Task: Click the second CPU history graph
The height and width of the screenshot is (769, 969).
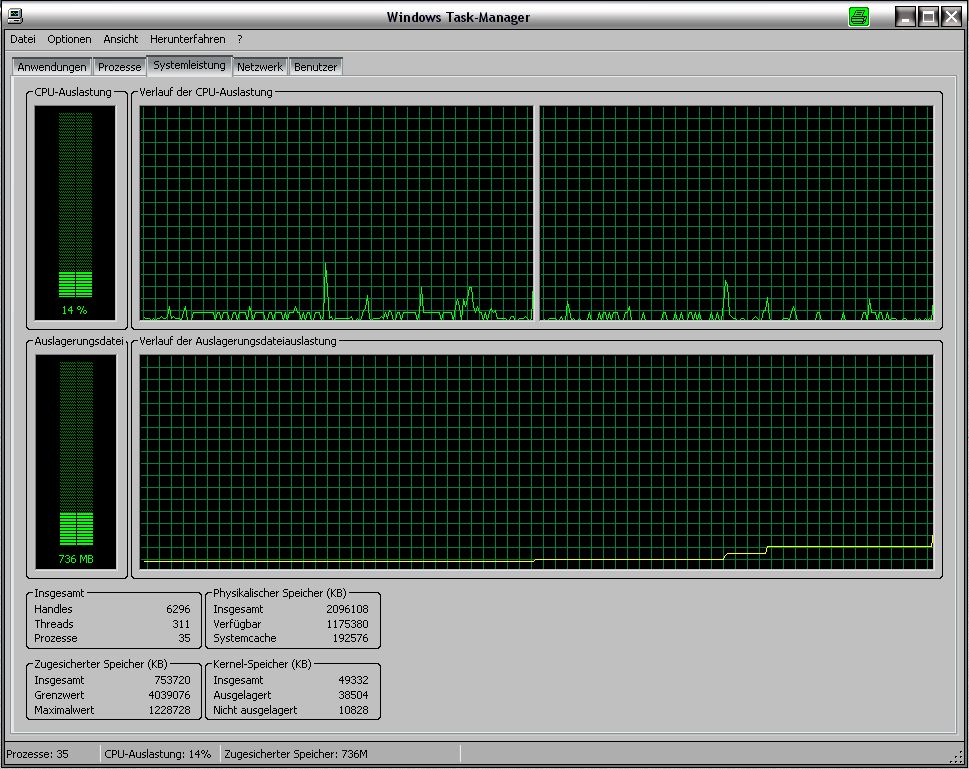Action: pos(737,213)
